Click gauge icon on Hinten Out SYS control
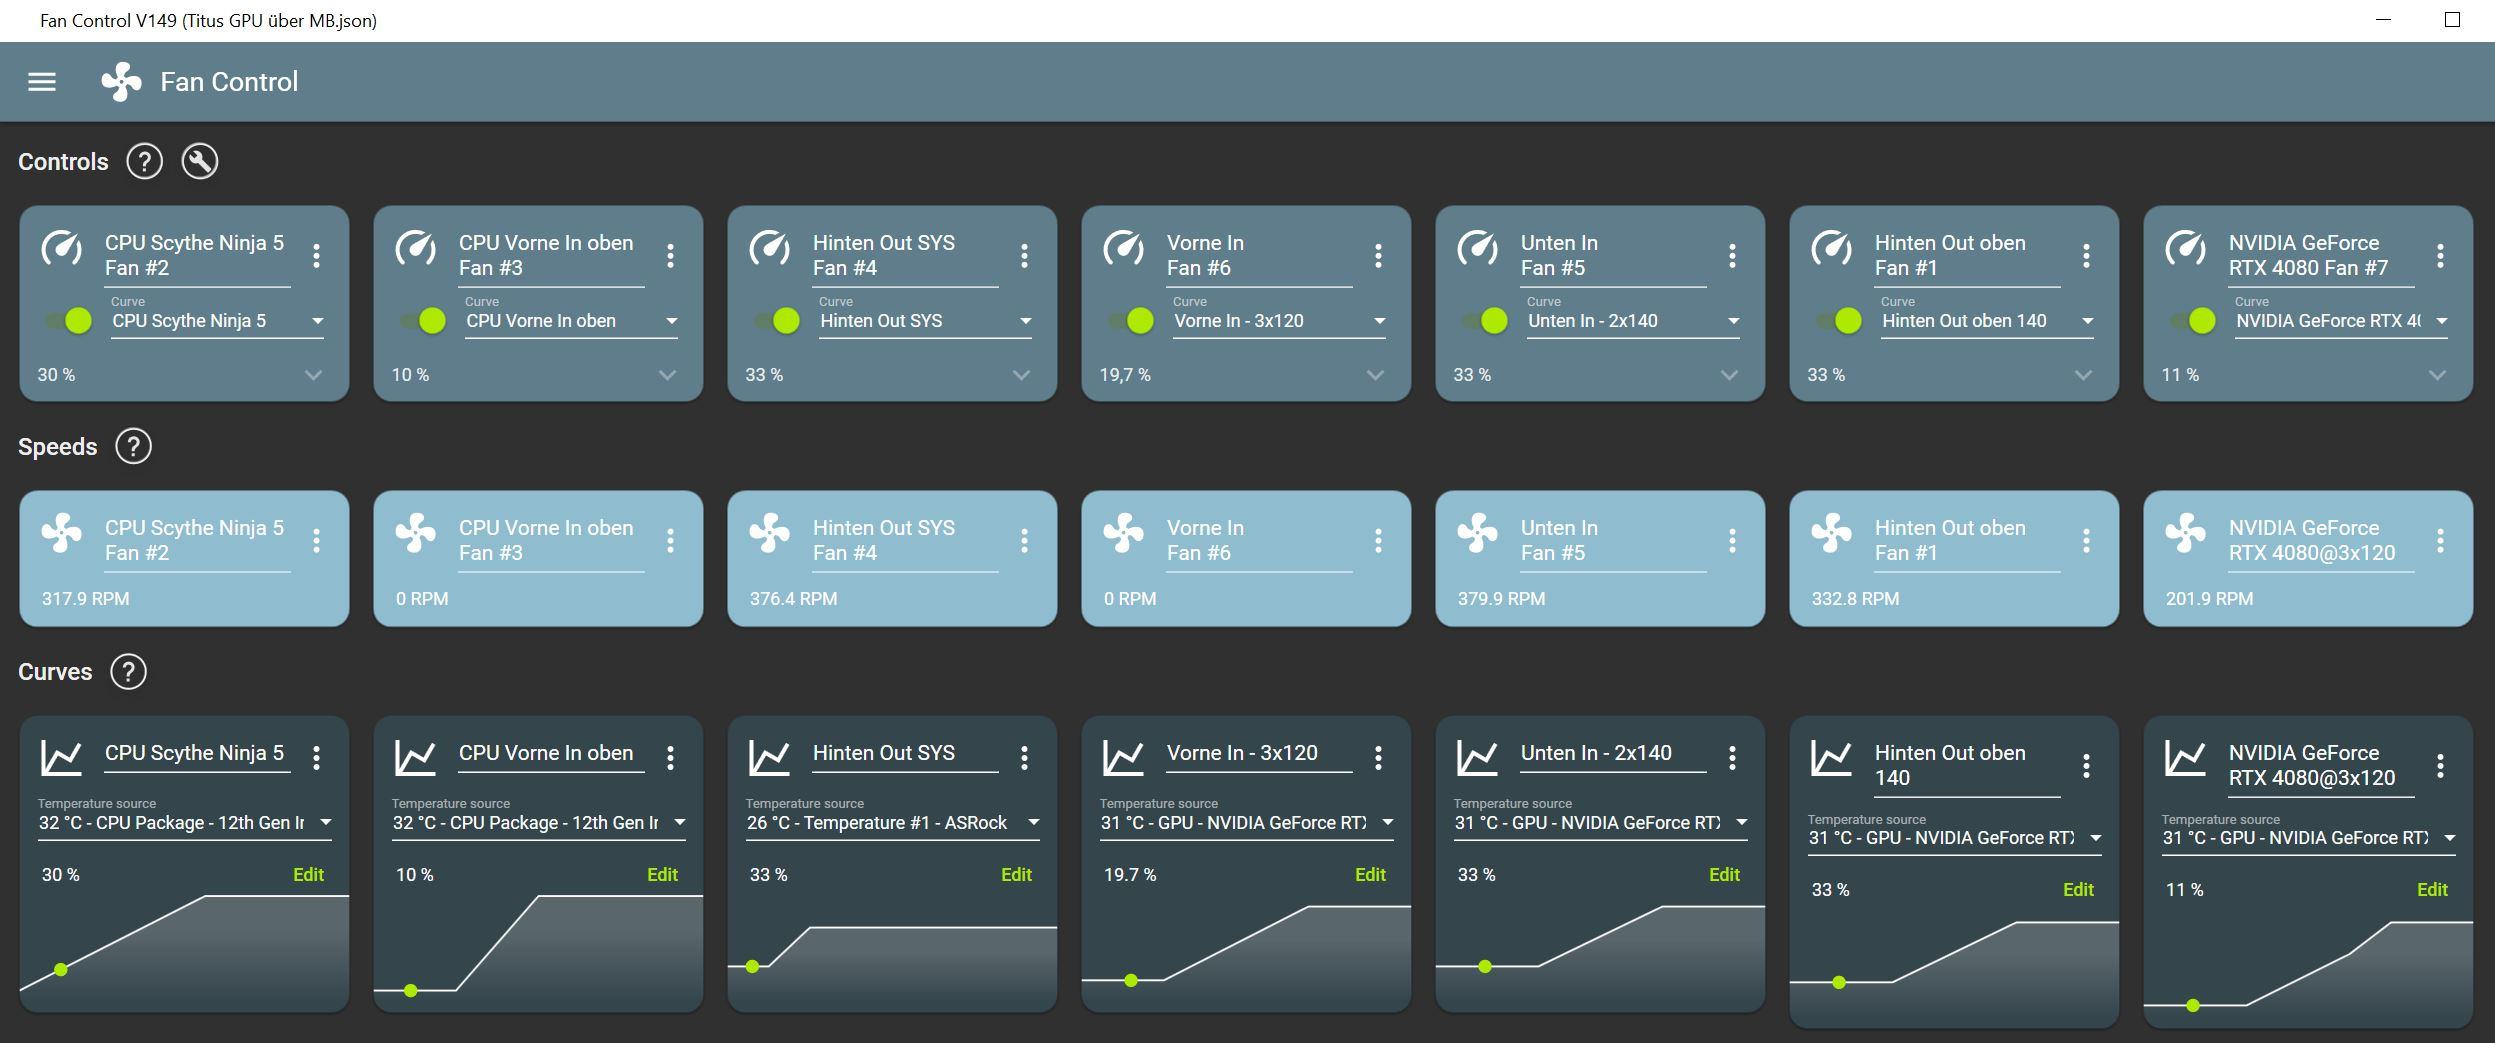2495x1043 pixels. (x=770, y=248)
